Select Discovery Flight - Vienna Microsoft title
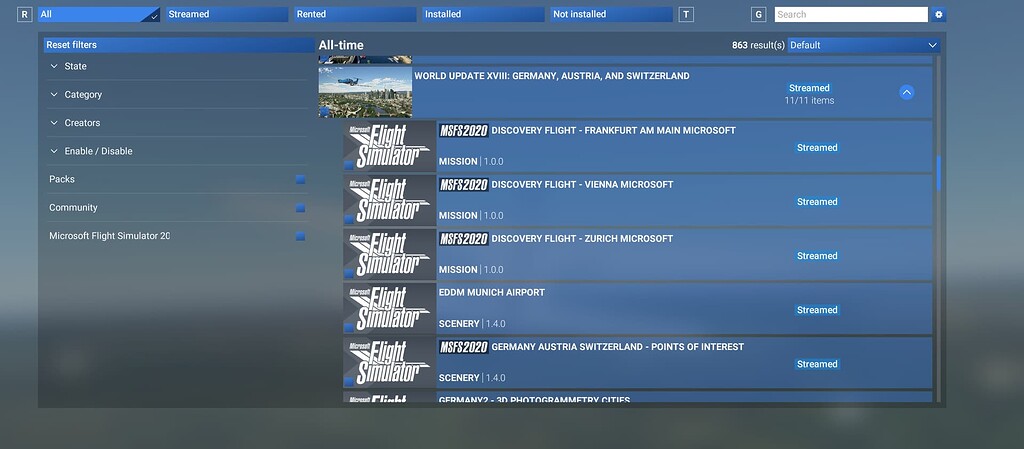 [x=582, y=185]
